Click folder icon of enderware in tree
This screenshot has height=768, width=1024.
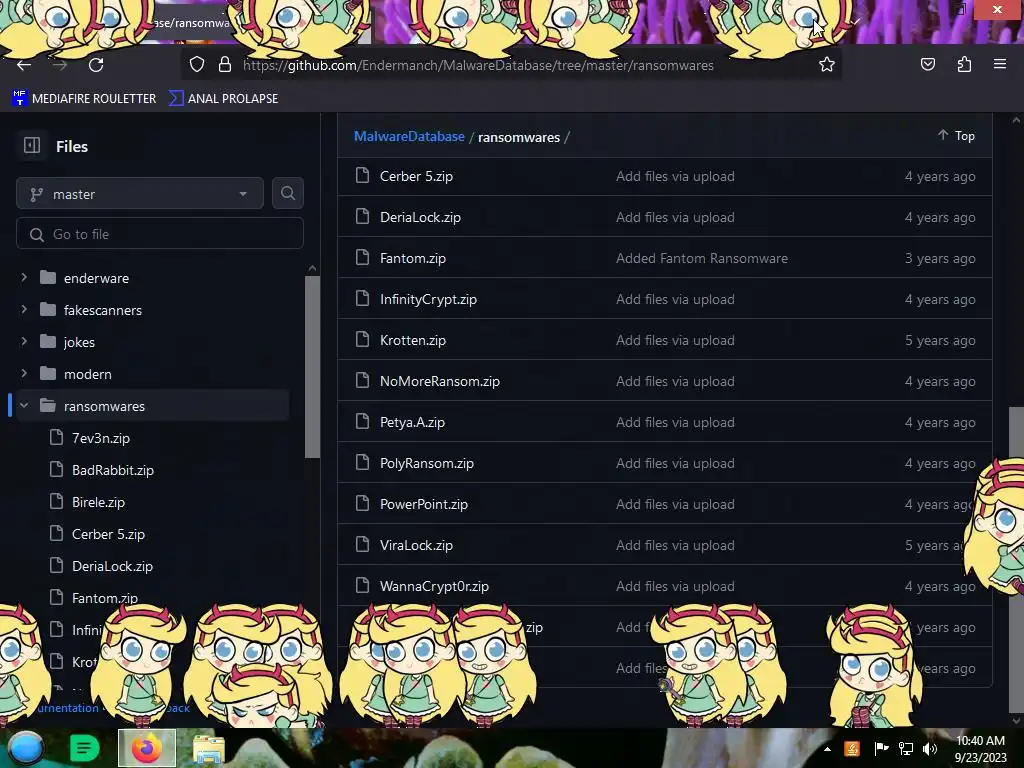[48, 278]
